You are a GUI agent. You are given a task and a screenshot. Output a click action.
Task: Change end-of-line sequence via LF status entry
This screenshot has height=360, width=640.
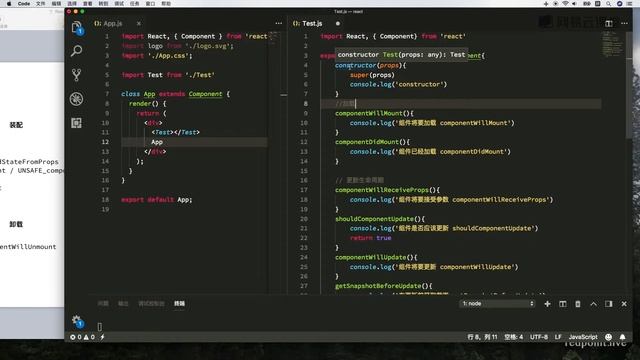click(558, 337)
